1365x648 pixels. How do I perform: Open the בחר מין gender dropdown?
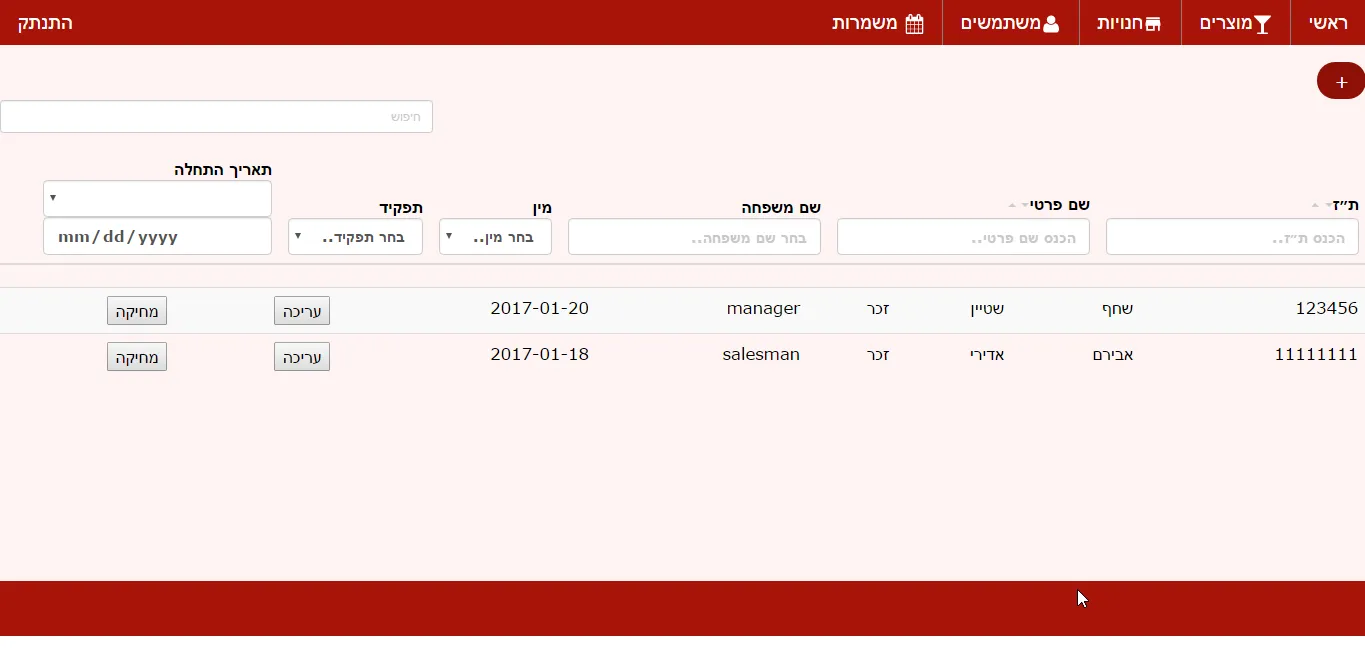495,237
